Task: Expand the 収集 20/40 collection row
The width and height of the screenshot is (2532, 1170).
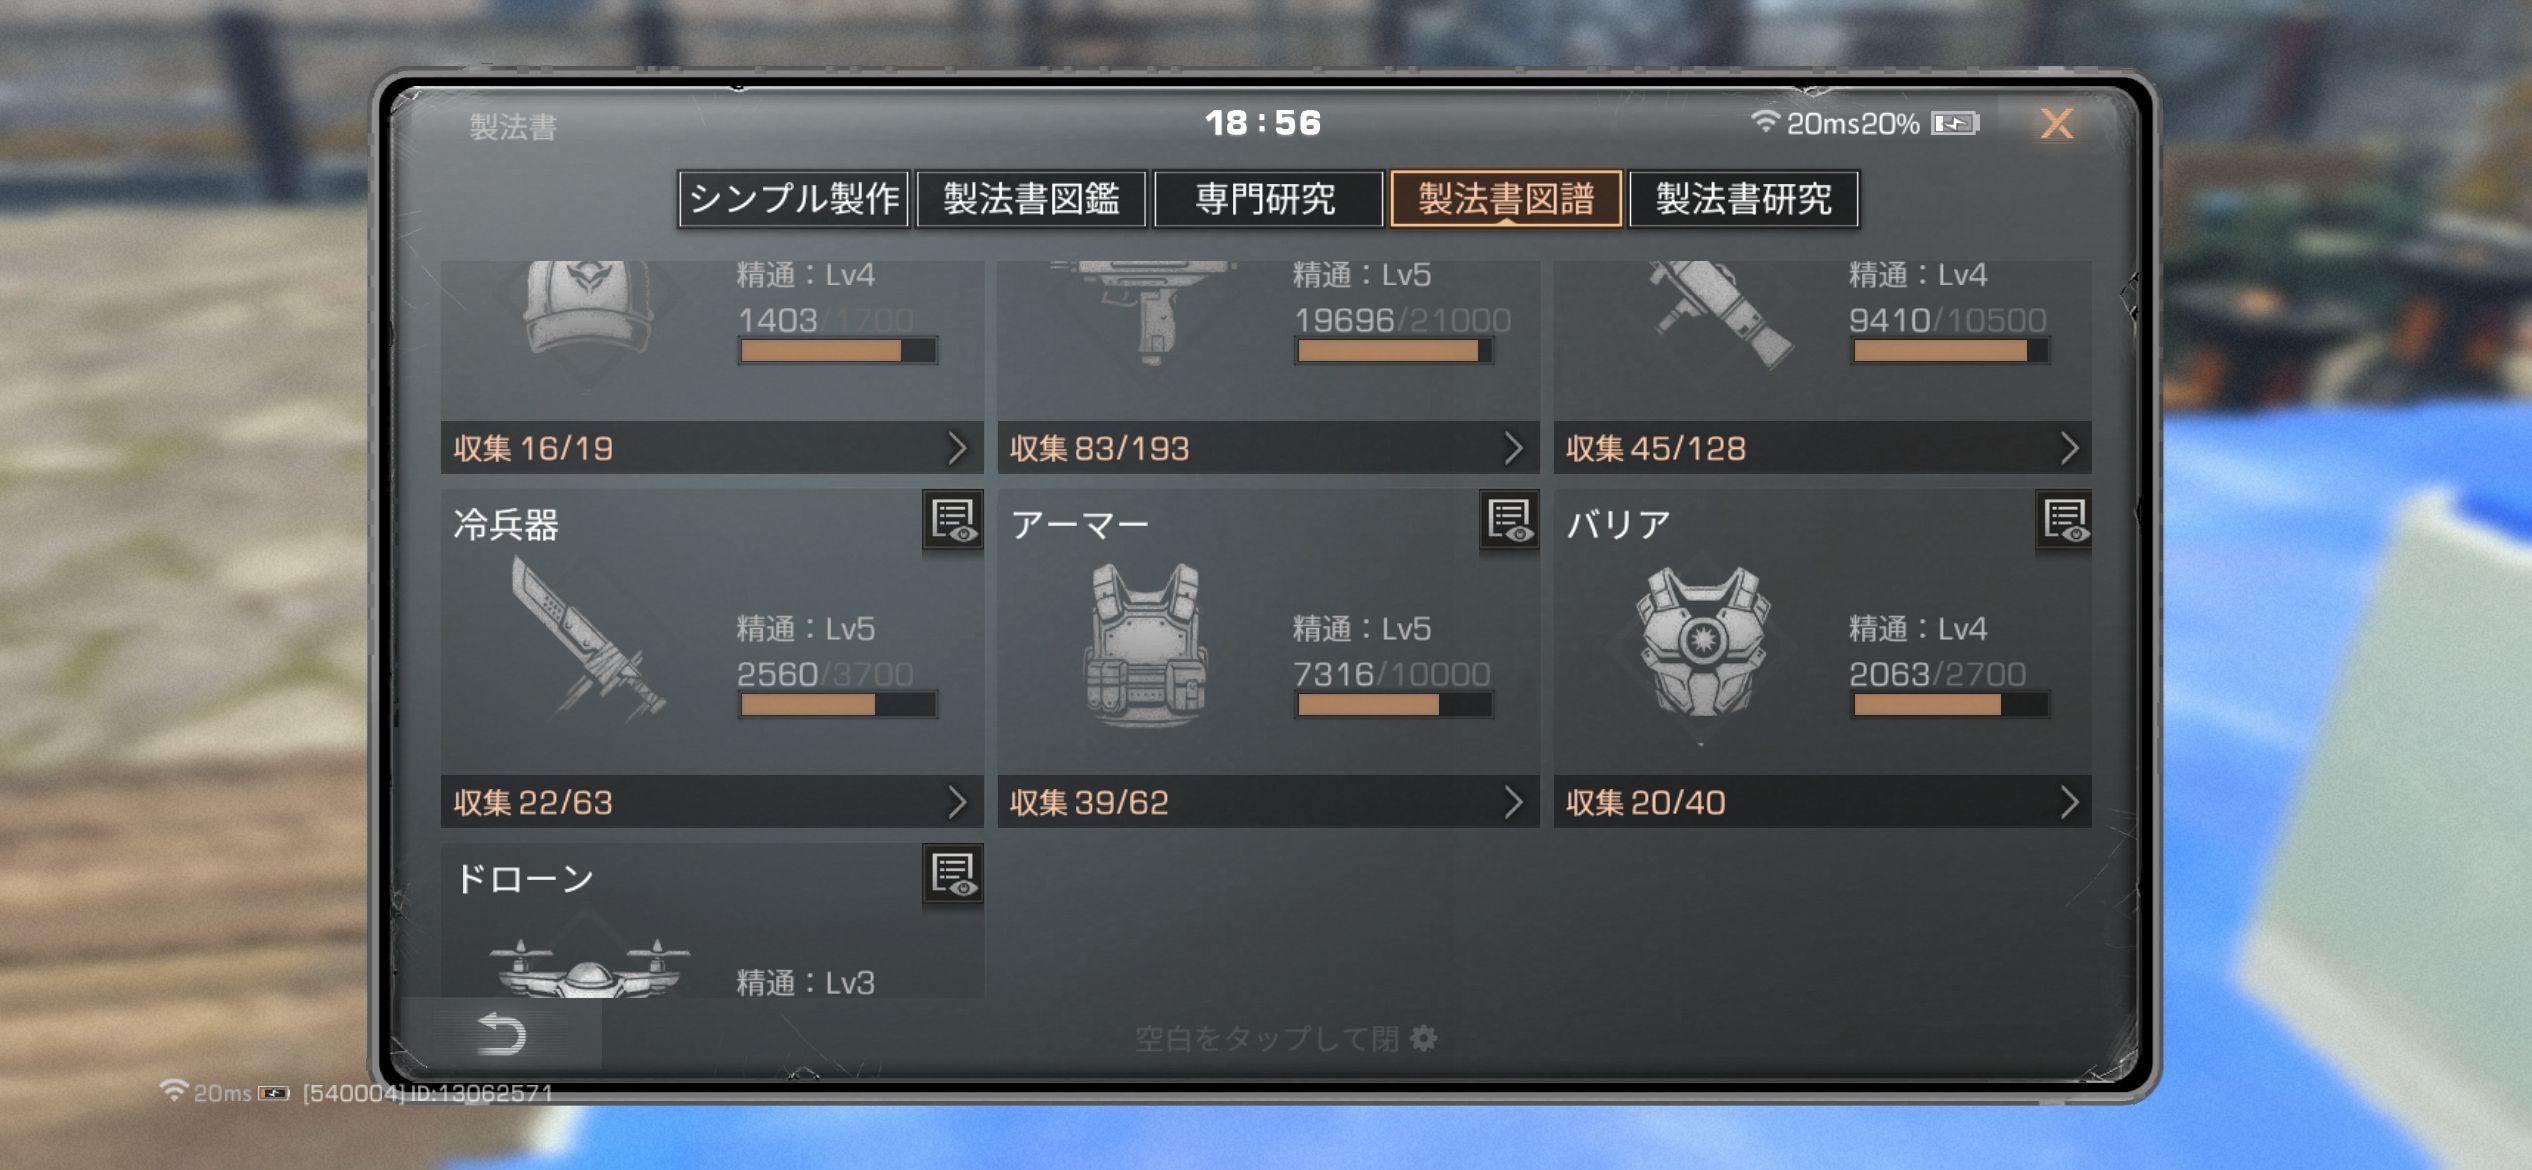Action: pos(1823,802)
